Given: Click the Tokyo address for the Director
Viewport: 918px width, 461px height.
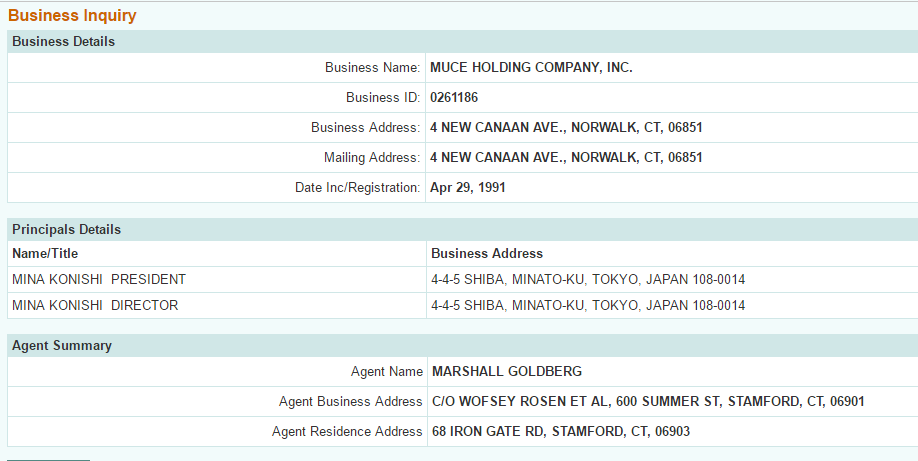Looking at the screenshot, I should tap(587, 306).
